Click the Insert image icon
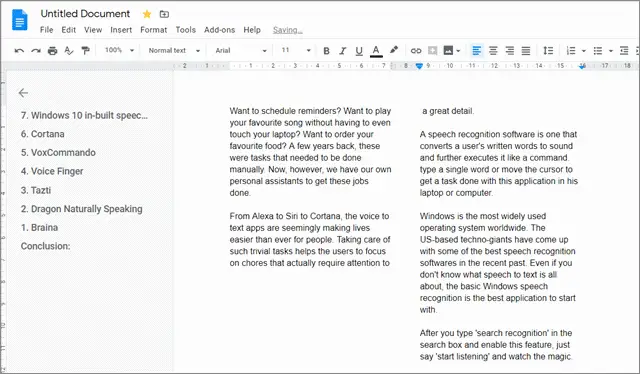Image resolution: width=640 pixels, height=374 pixels. (448, 51)
